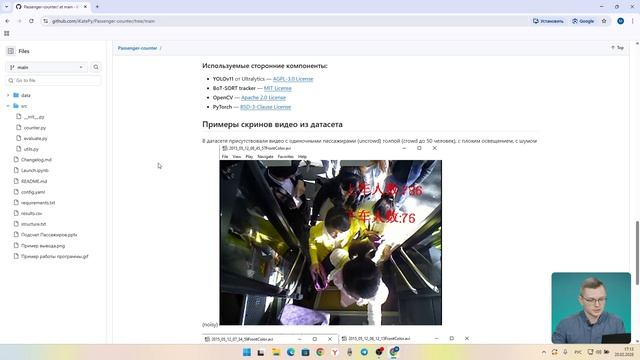Open the apps grid shortcut
Image resolution: width=640 pixels, height=360 pixels.
7,33
